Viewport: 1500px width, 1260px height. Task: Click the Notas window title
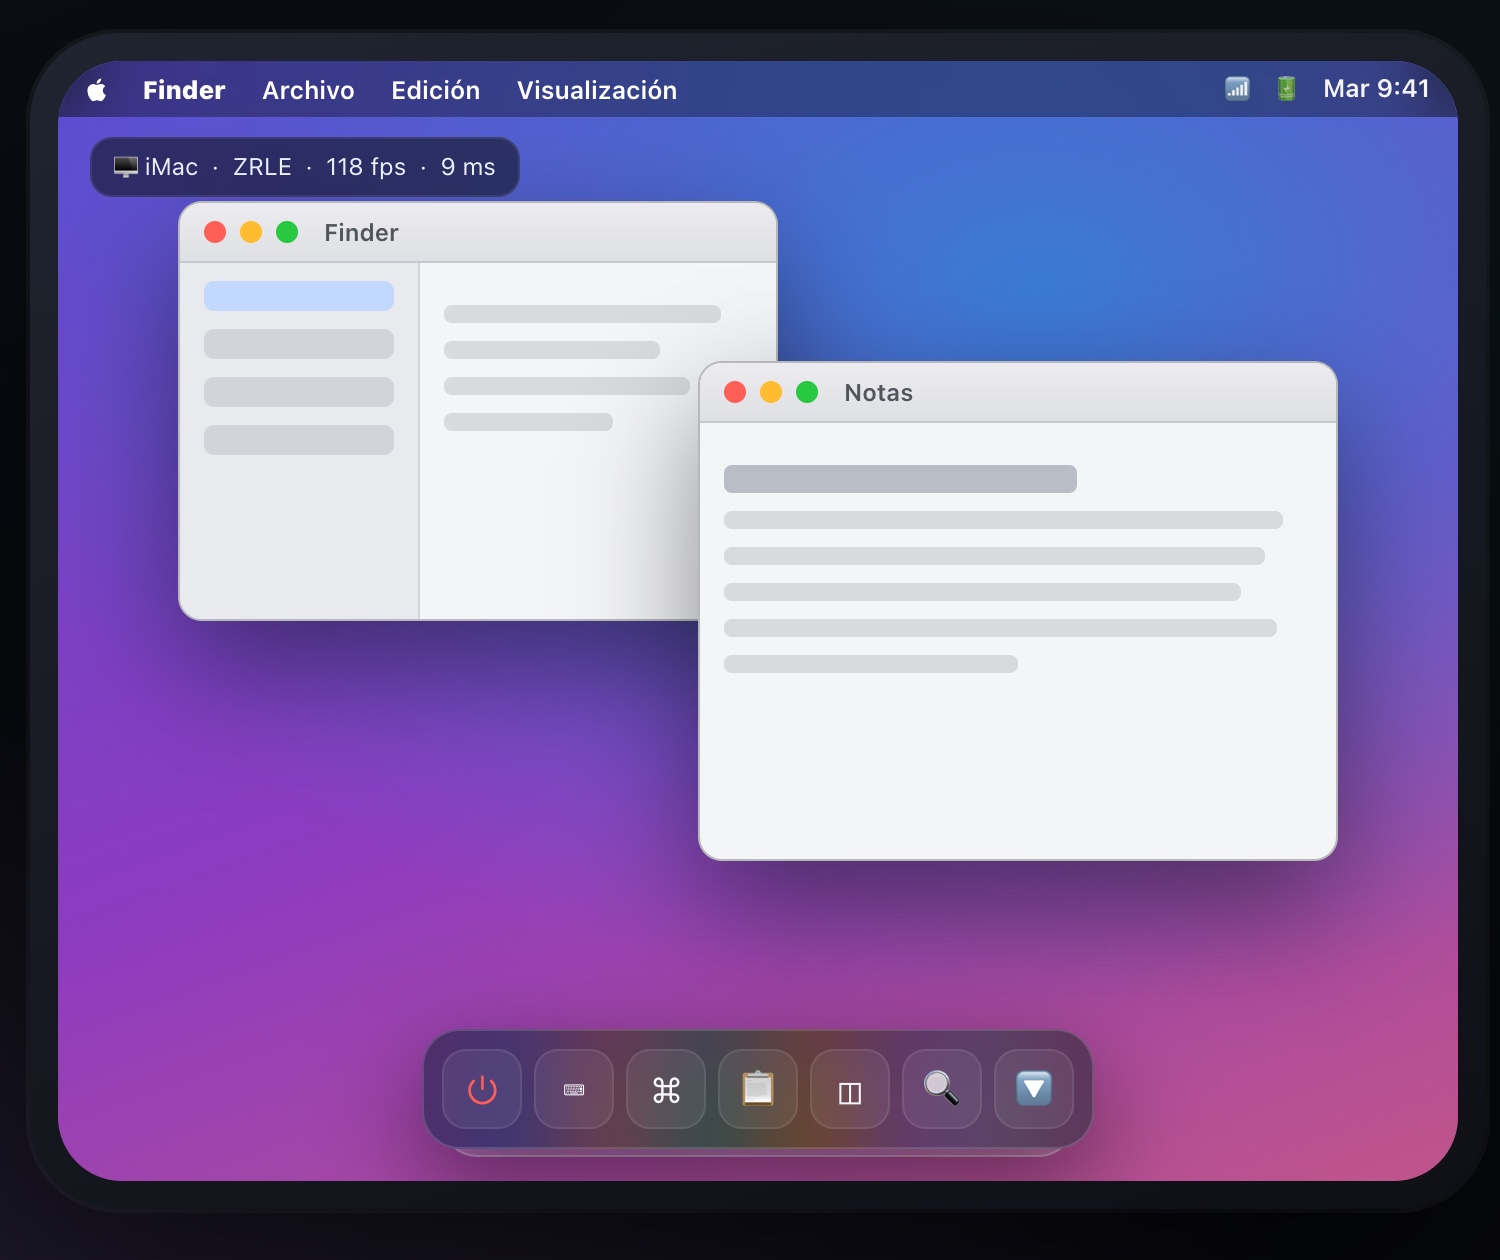click(x=879, y=393)
